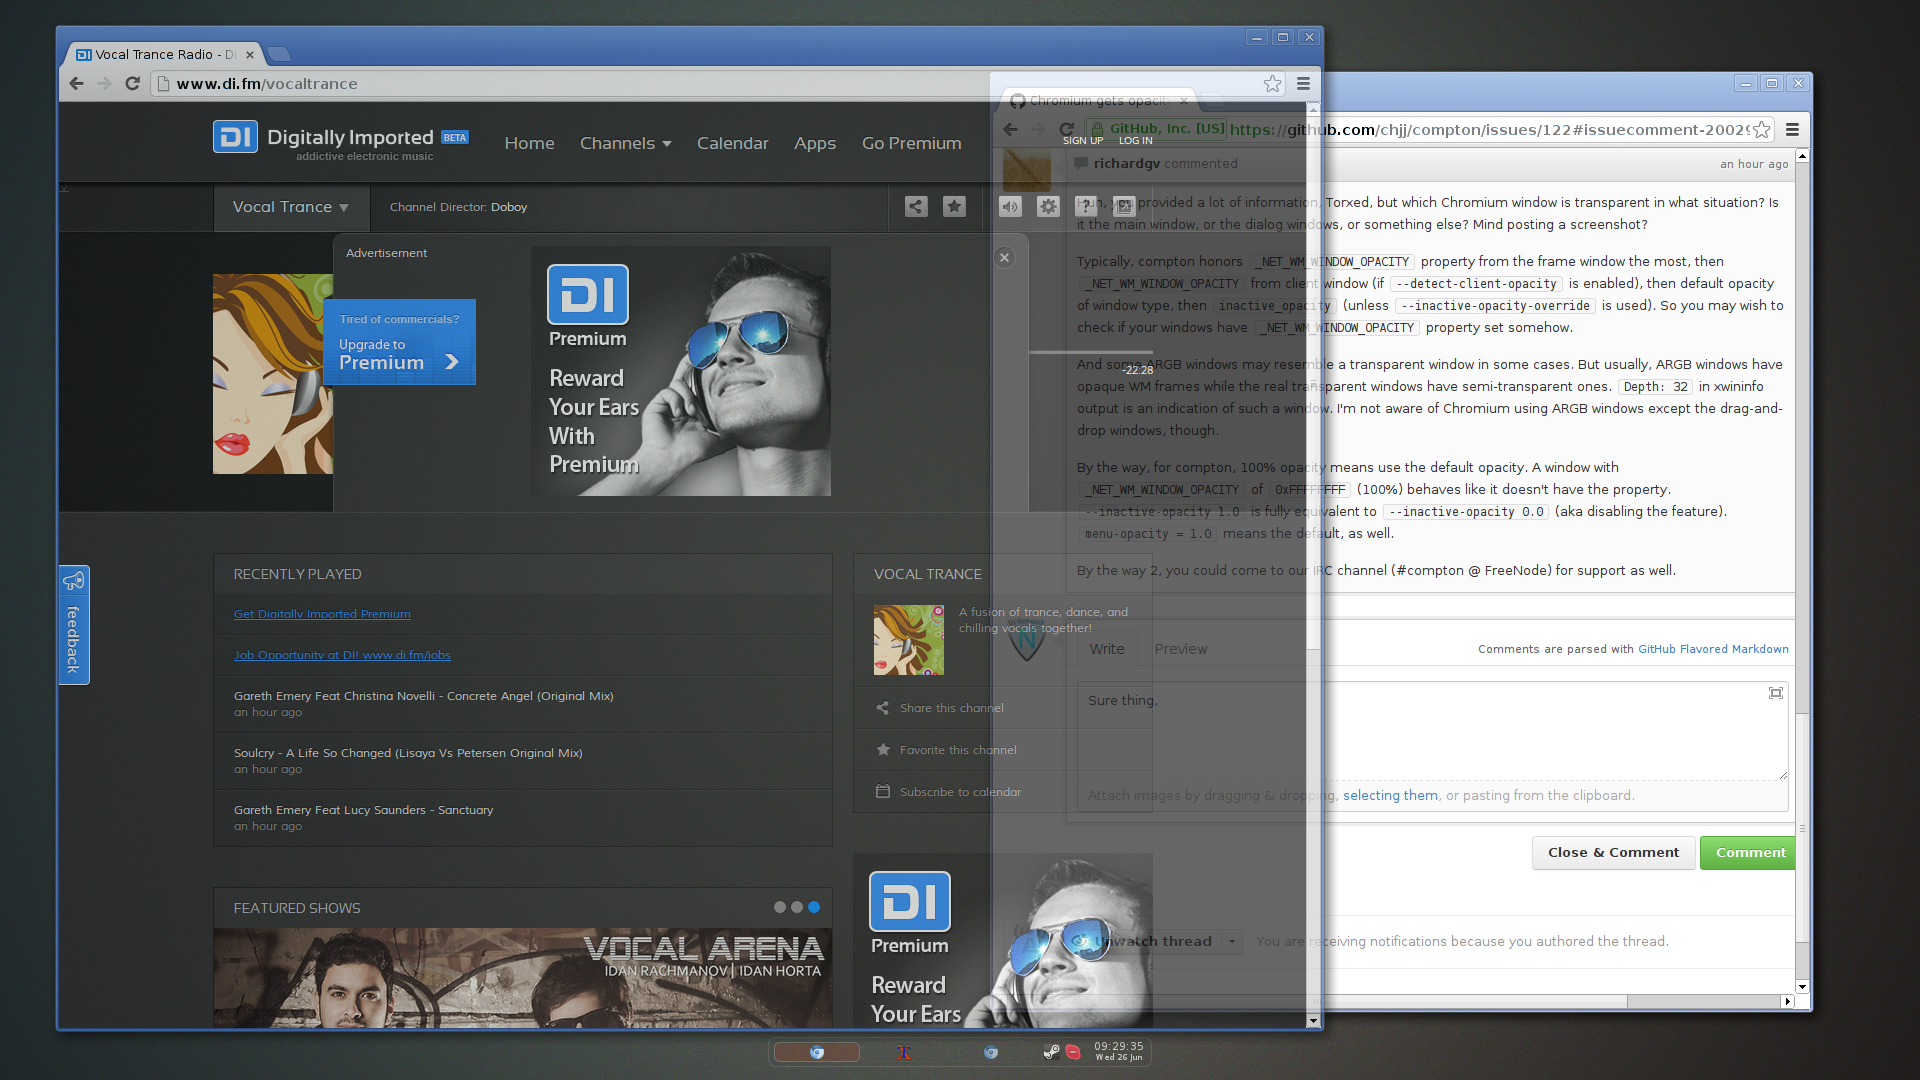Viewport: 1920px width, 1080px height.
Task: Open the Calendar menu item
Action: point(733,143)
